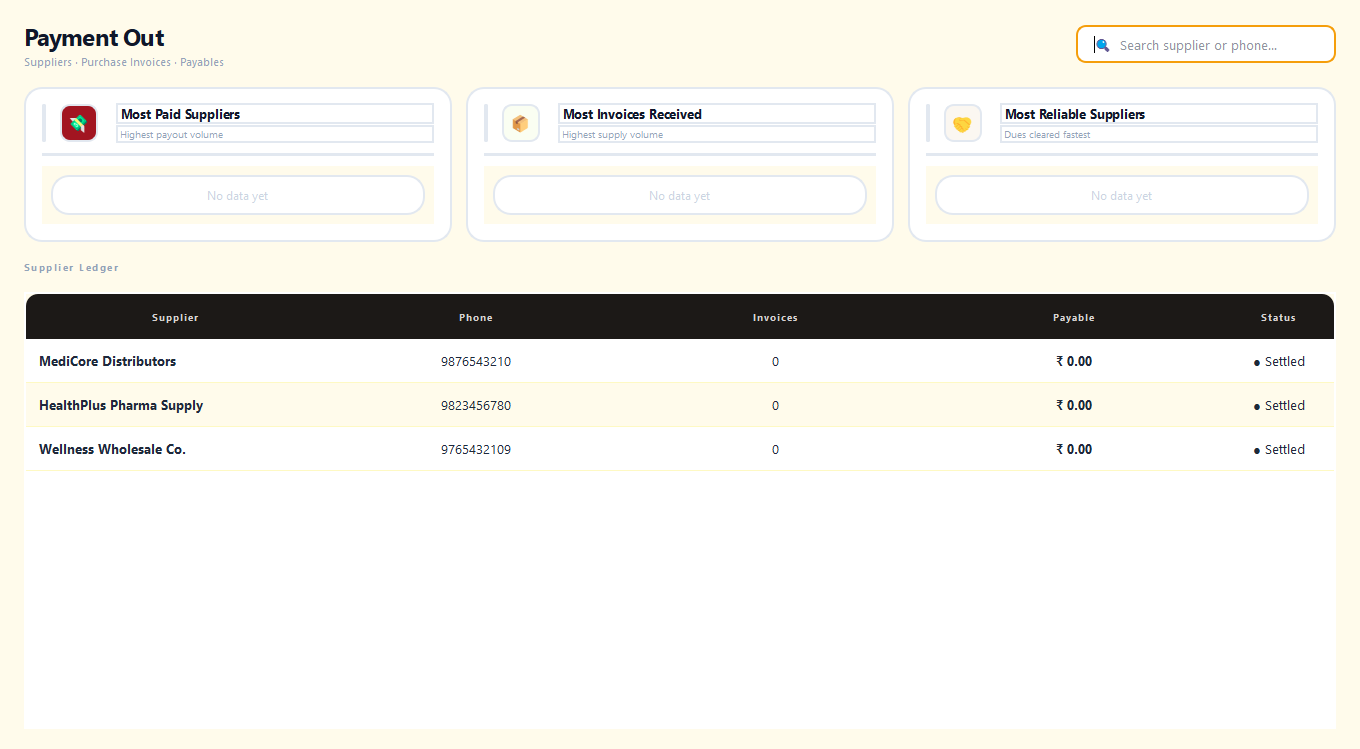Sort by the Payable column header
The width and height of the screenshot is (1360, 749).
click(x=1074, y=317)
